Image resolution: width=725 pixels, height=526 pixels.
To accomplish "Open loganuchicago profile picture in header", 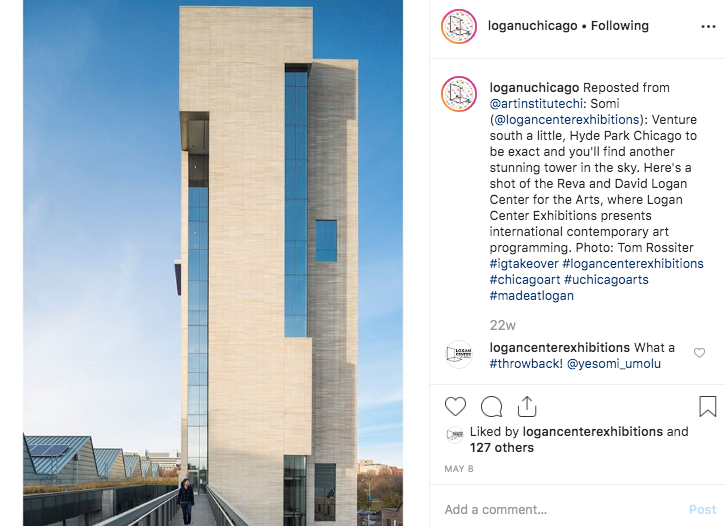I will [459, 27].
